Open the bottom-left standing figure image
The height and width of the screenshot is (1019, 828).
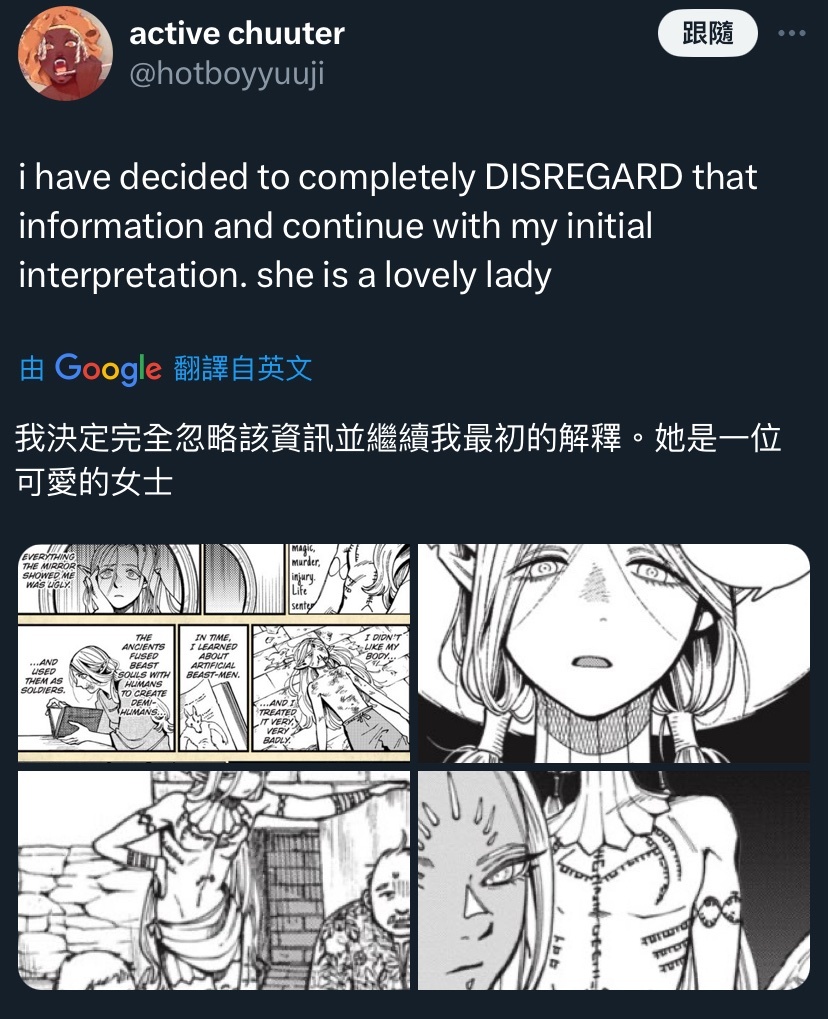coord(214,881)
